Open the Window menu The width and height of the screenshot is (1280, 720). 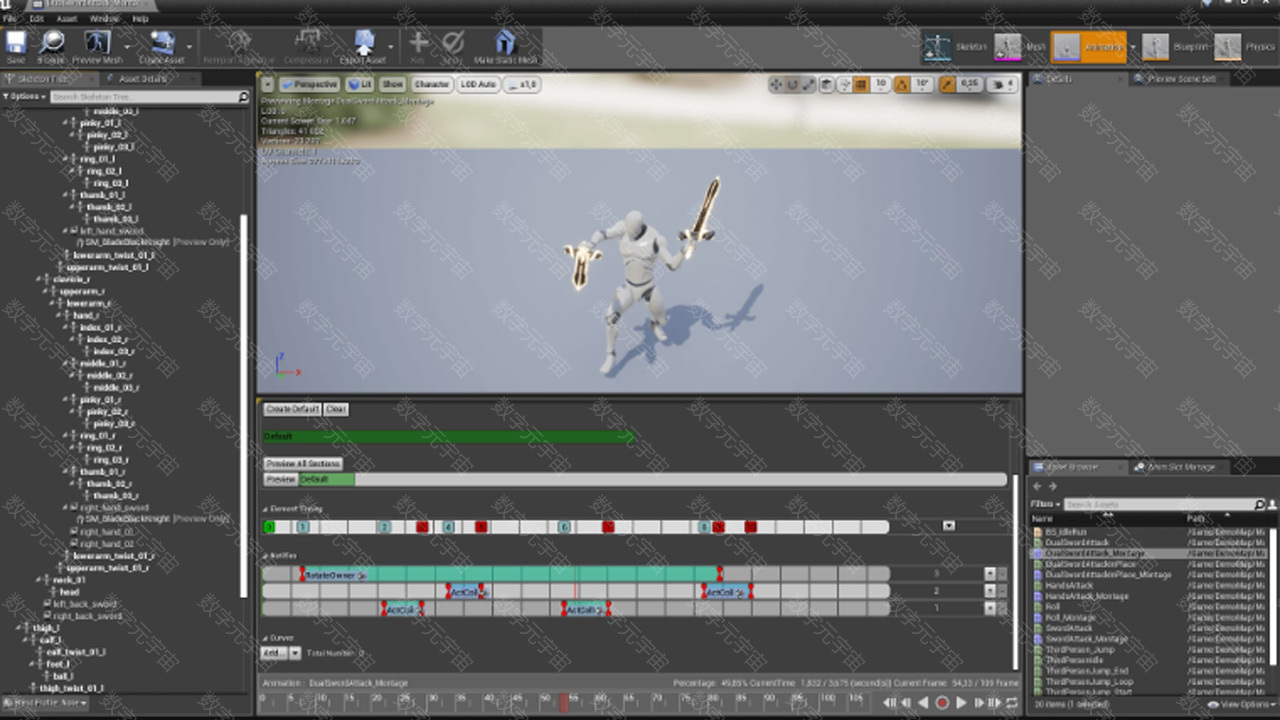coord(104,18)
